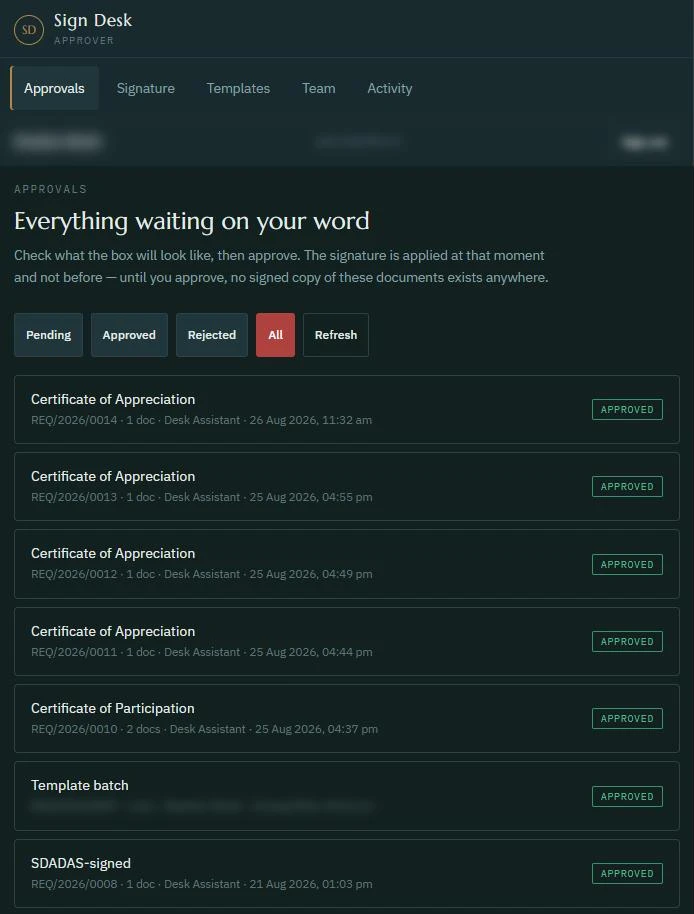This screenshot has height=914, width=694.
Task: Click APPROVED badge on REQ/2026/0013
Action: click(x=628, y=487)
